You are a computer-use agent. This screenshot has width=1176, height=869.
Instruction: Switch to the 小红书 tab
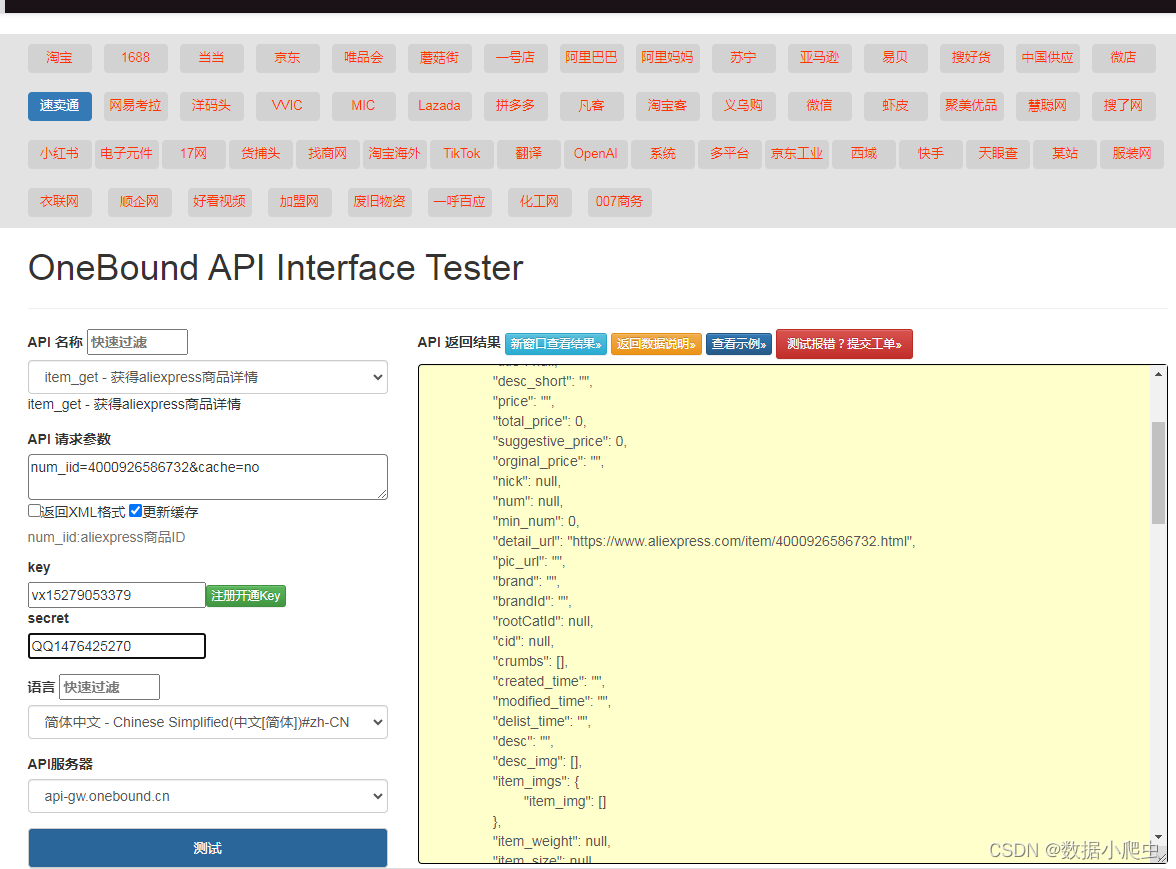(59, 154)
